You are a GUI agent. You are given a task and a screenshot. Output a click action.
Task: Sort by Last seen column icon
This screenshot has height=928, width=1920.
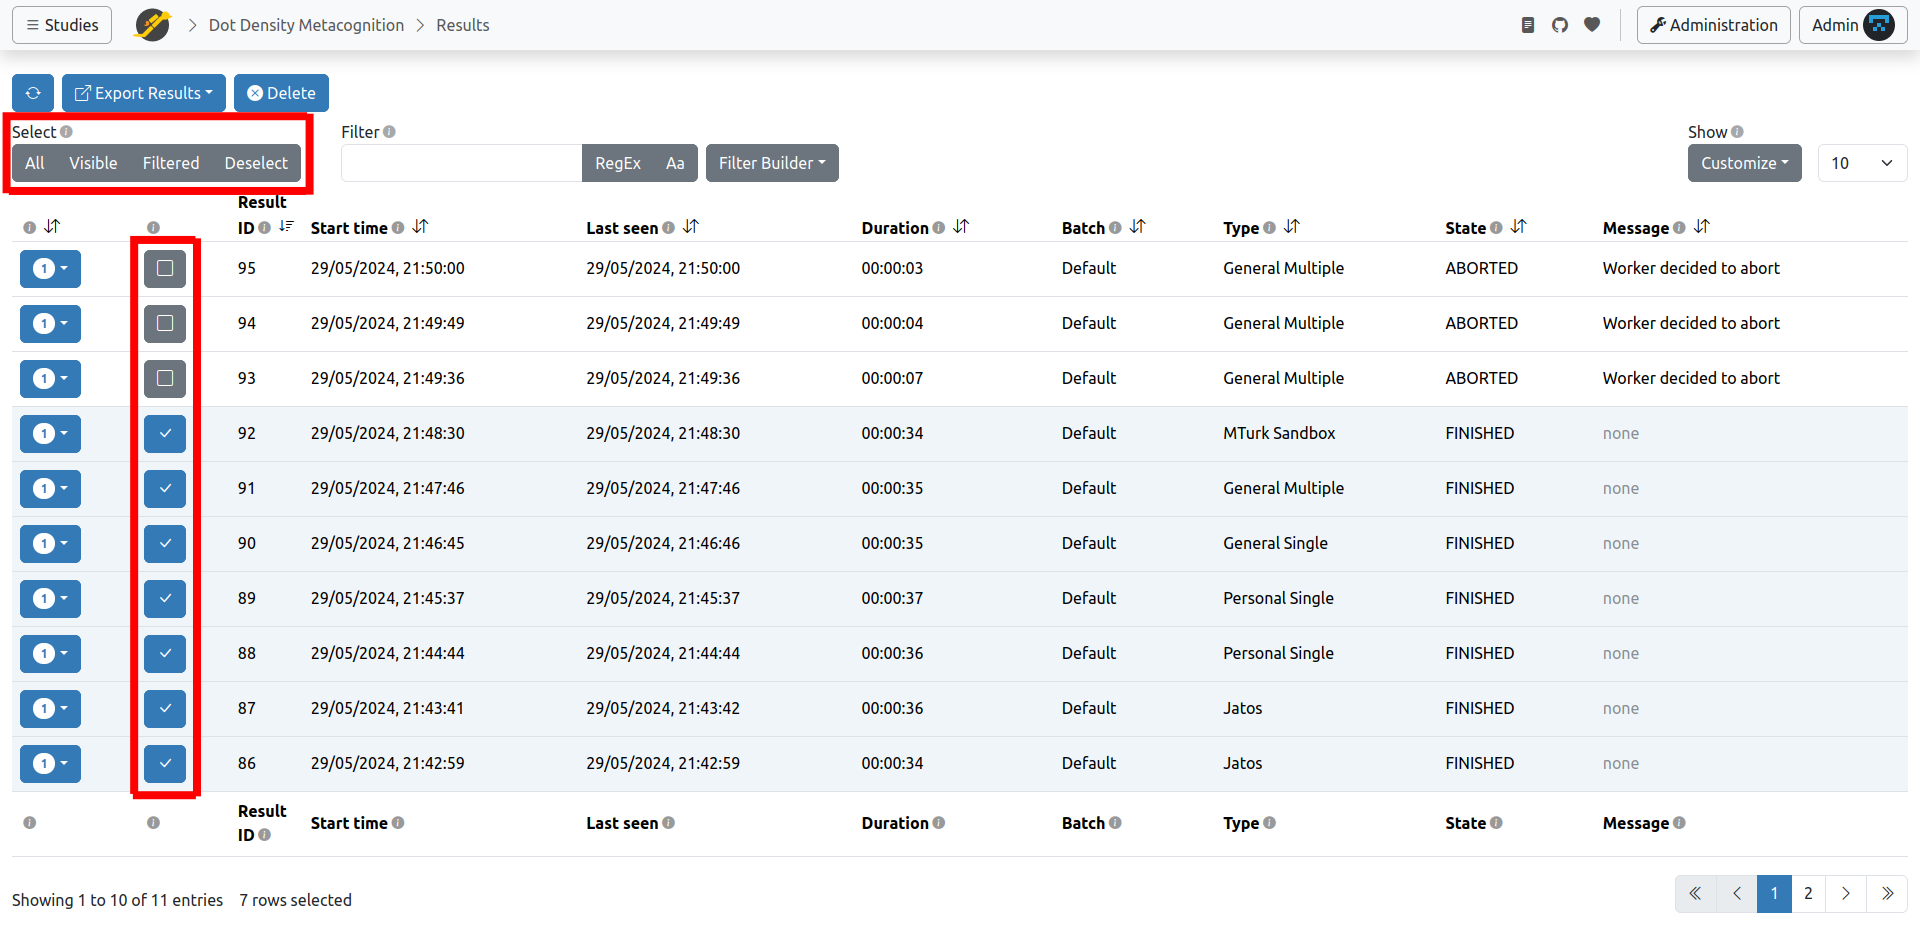click(x=690, y=227)
